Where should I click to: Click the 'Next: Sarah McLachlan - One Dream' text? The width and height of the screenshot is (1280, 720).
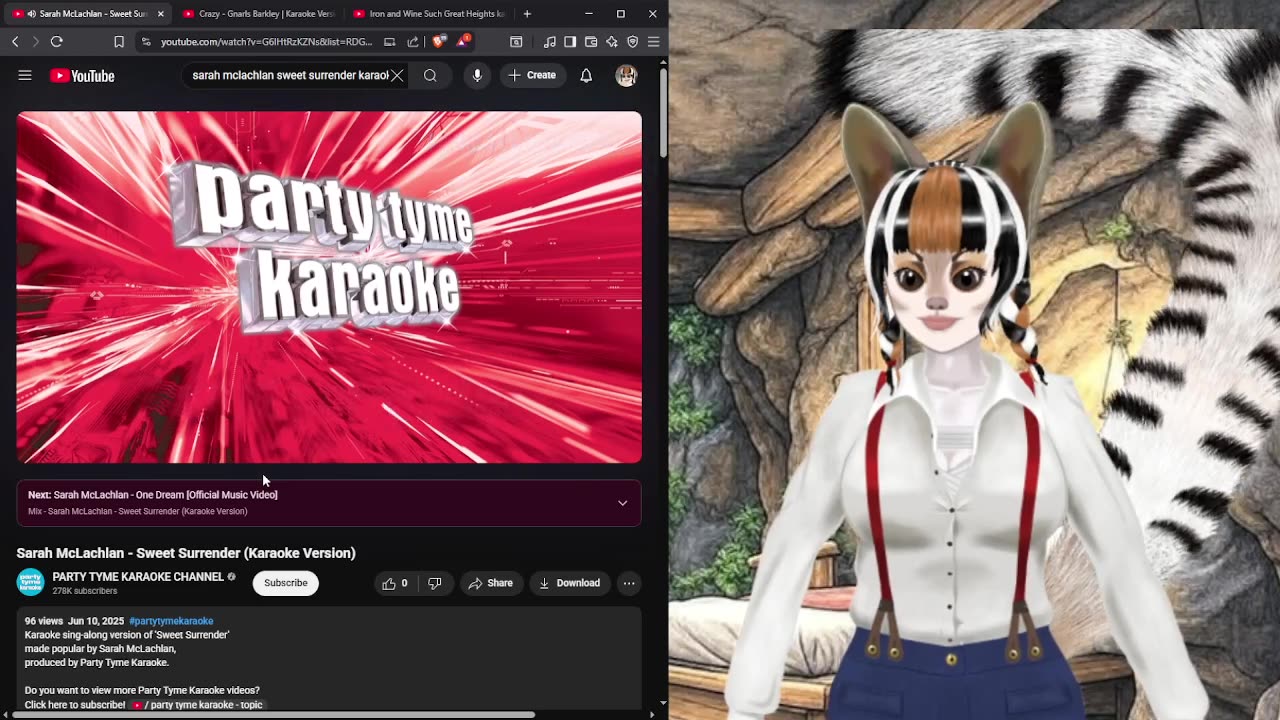pos(153,495)
